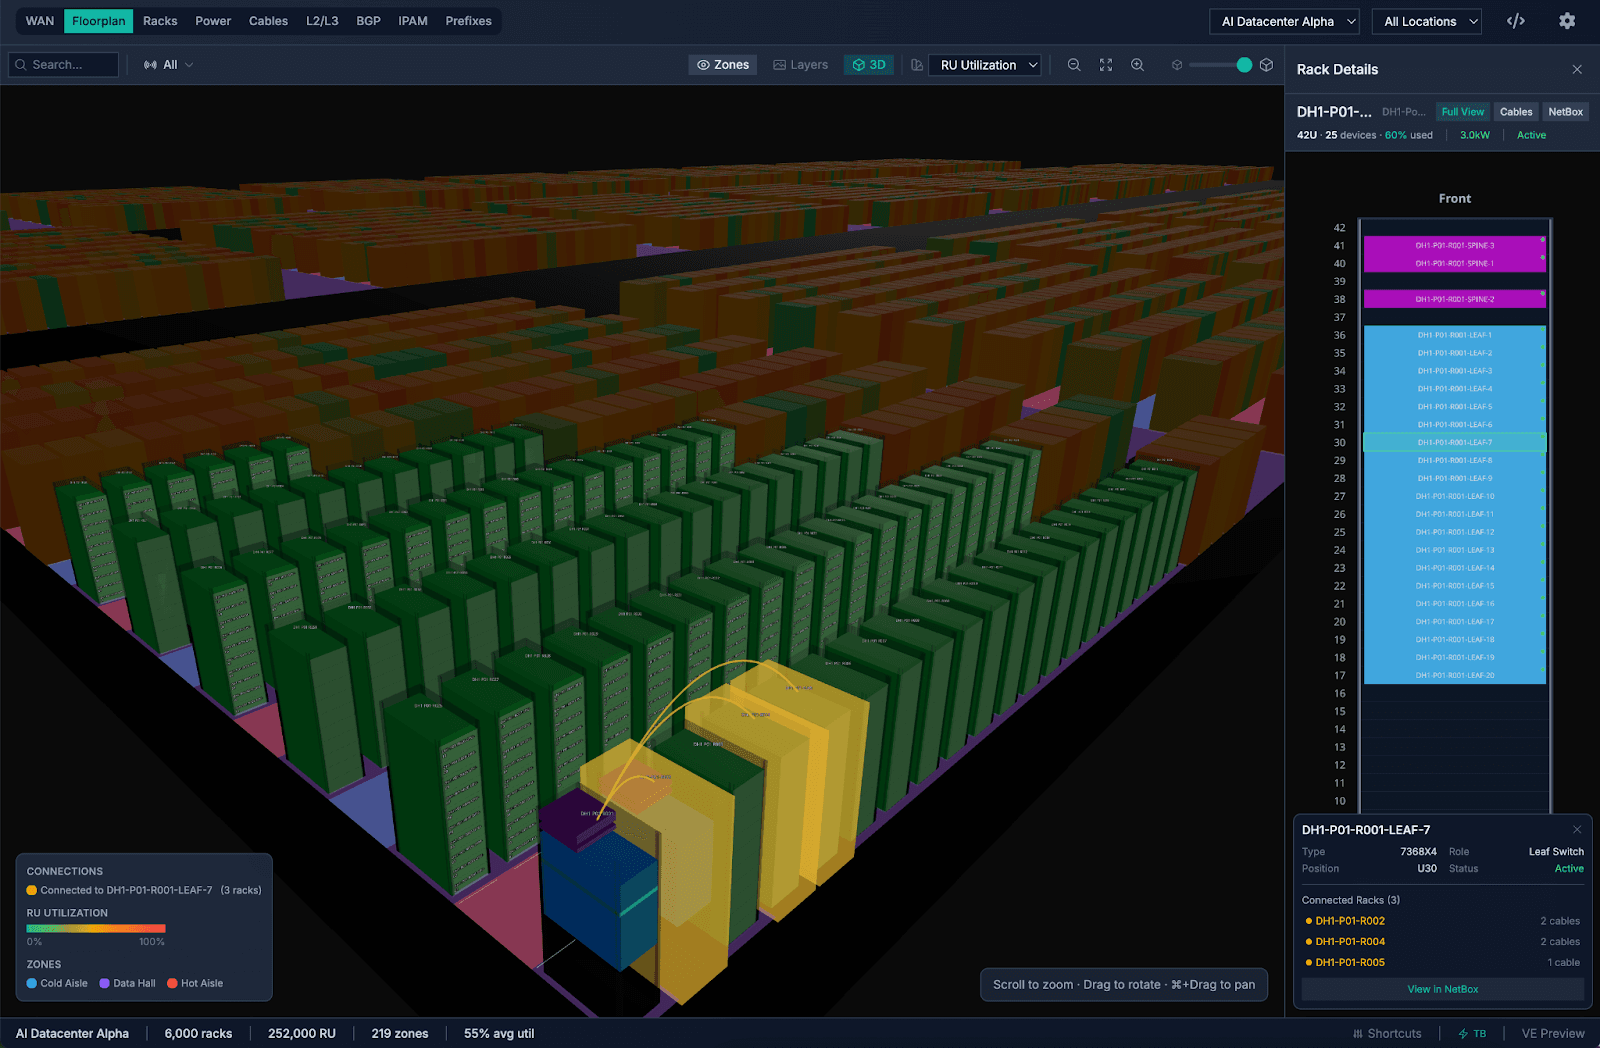The height and width of the screenshot is (1048, 1600).
Task: Switch to the Racks tab
Action: coord(160,20)
